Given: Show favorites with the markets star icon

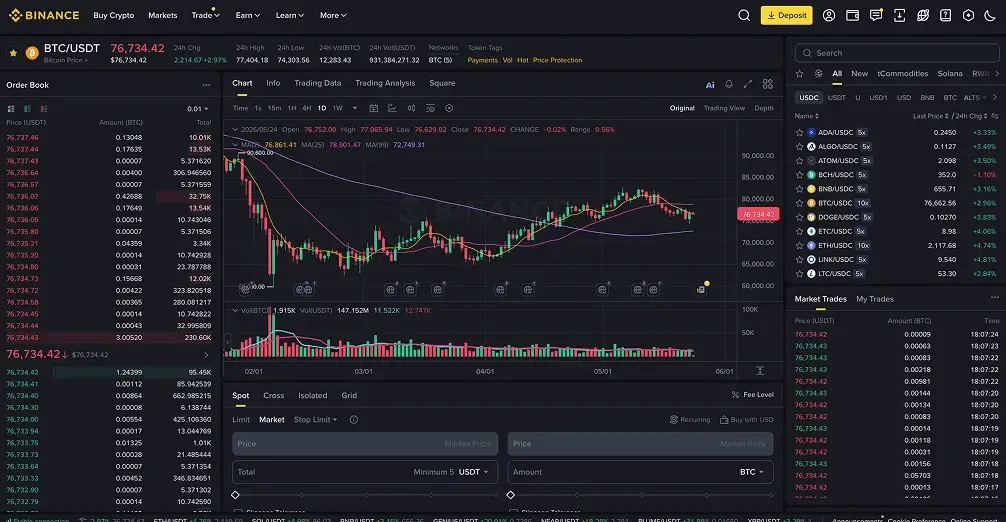Looking at the screenshot, I should click(799, 74).
